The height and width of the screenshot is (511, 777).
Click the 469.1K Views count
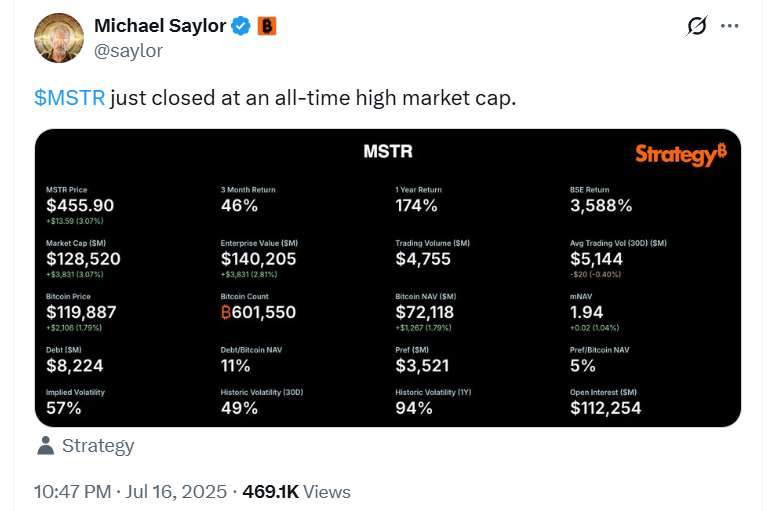tap(296, 492)
